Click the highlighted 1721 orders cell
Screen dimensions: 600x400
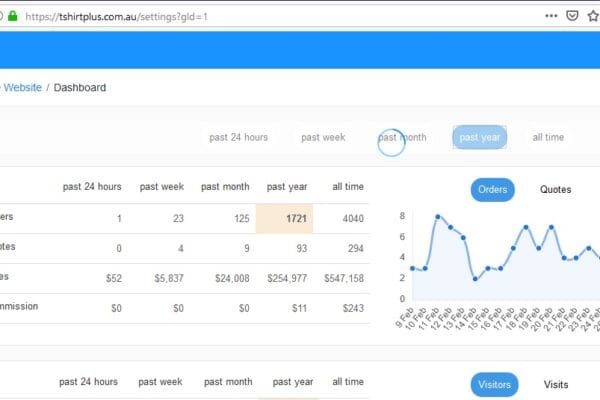(289, 218)
